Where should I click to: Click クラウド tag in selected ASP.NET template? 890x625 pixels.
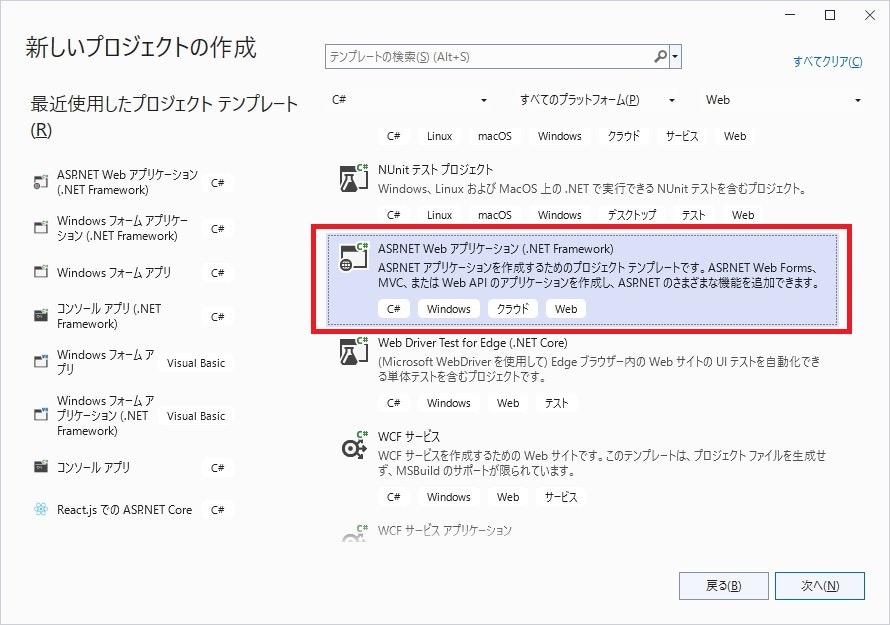point(513,309)
